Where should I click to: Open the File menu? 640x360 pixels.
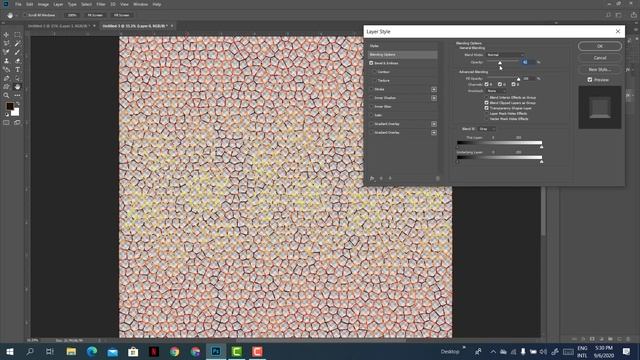18,4
